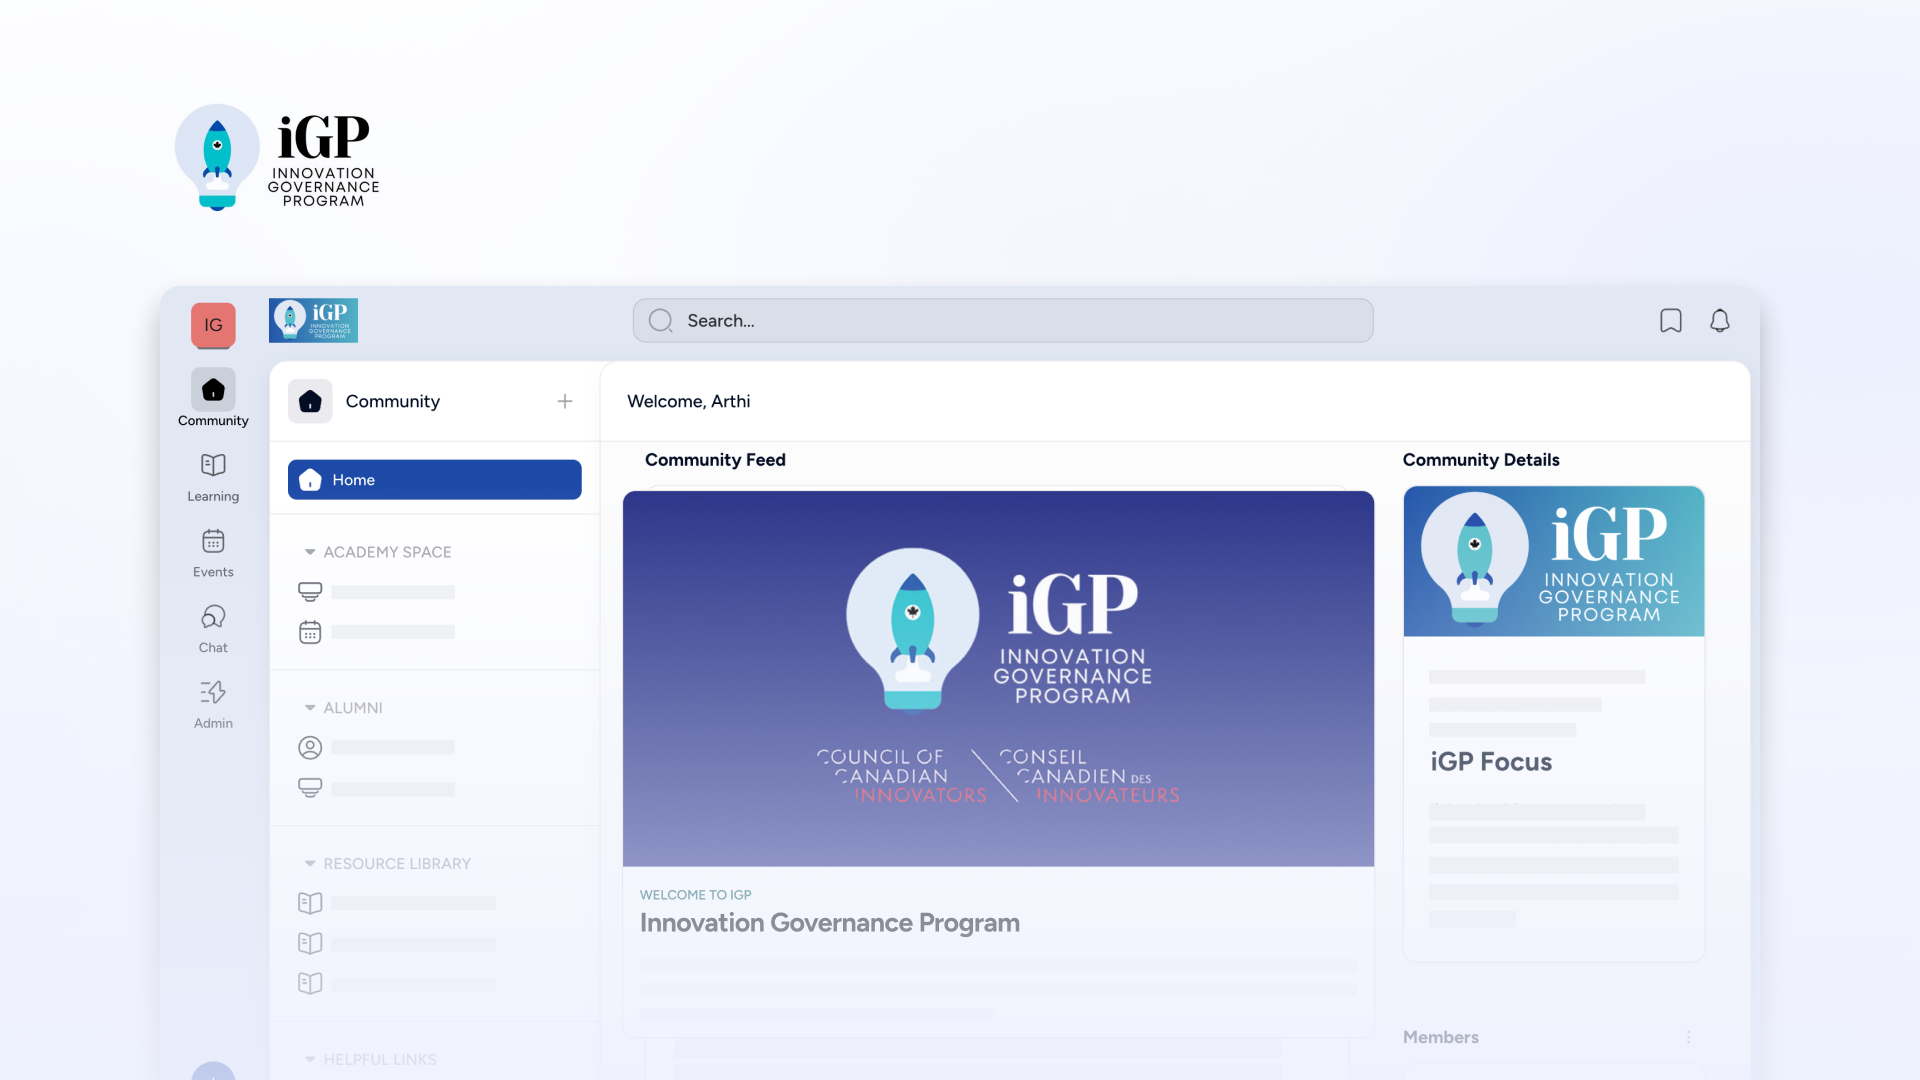This screenshot has width=1920, height=1080.
Task: Open the Innovation Governance Program post title
Action: (829, 923)
